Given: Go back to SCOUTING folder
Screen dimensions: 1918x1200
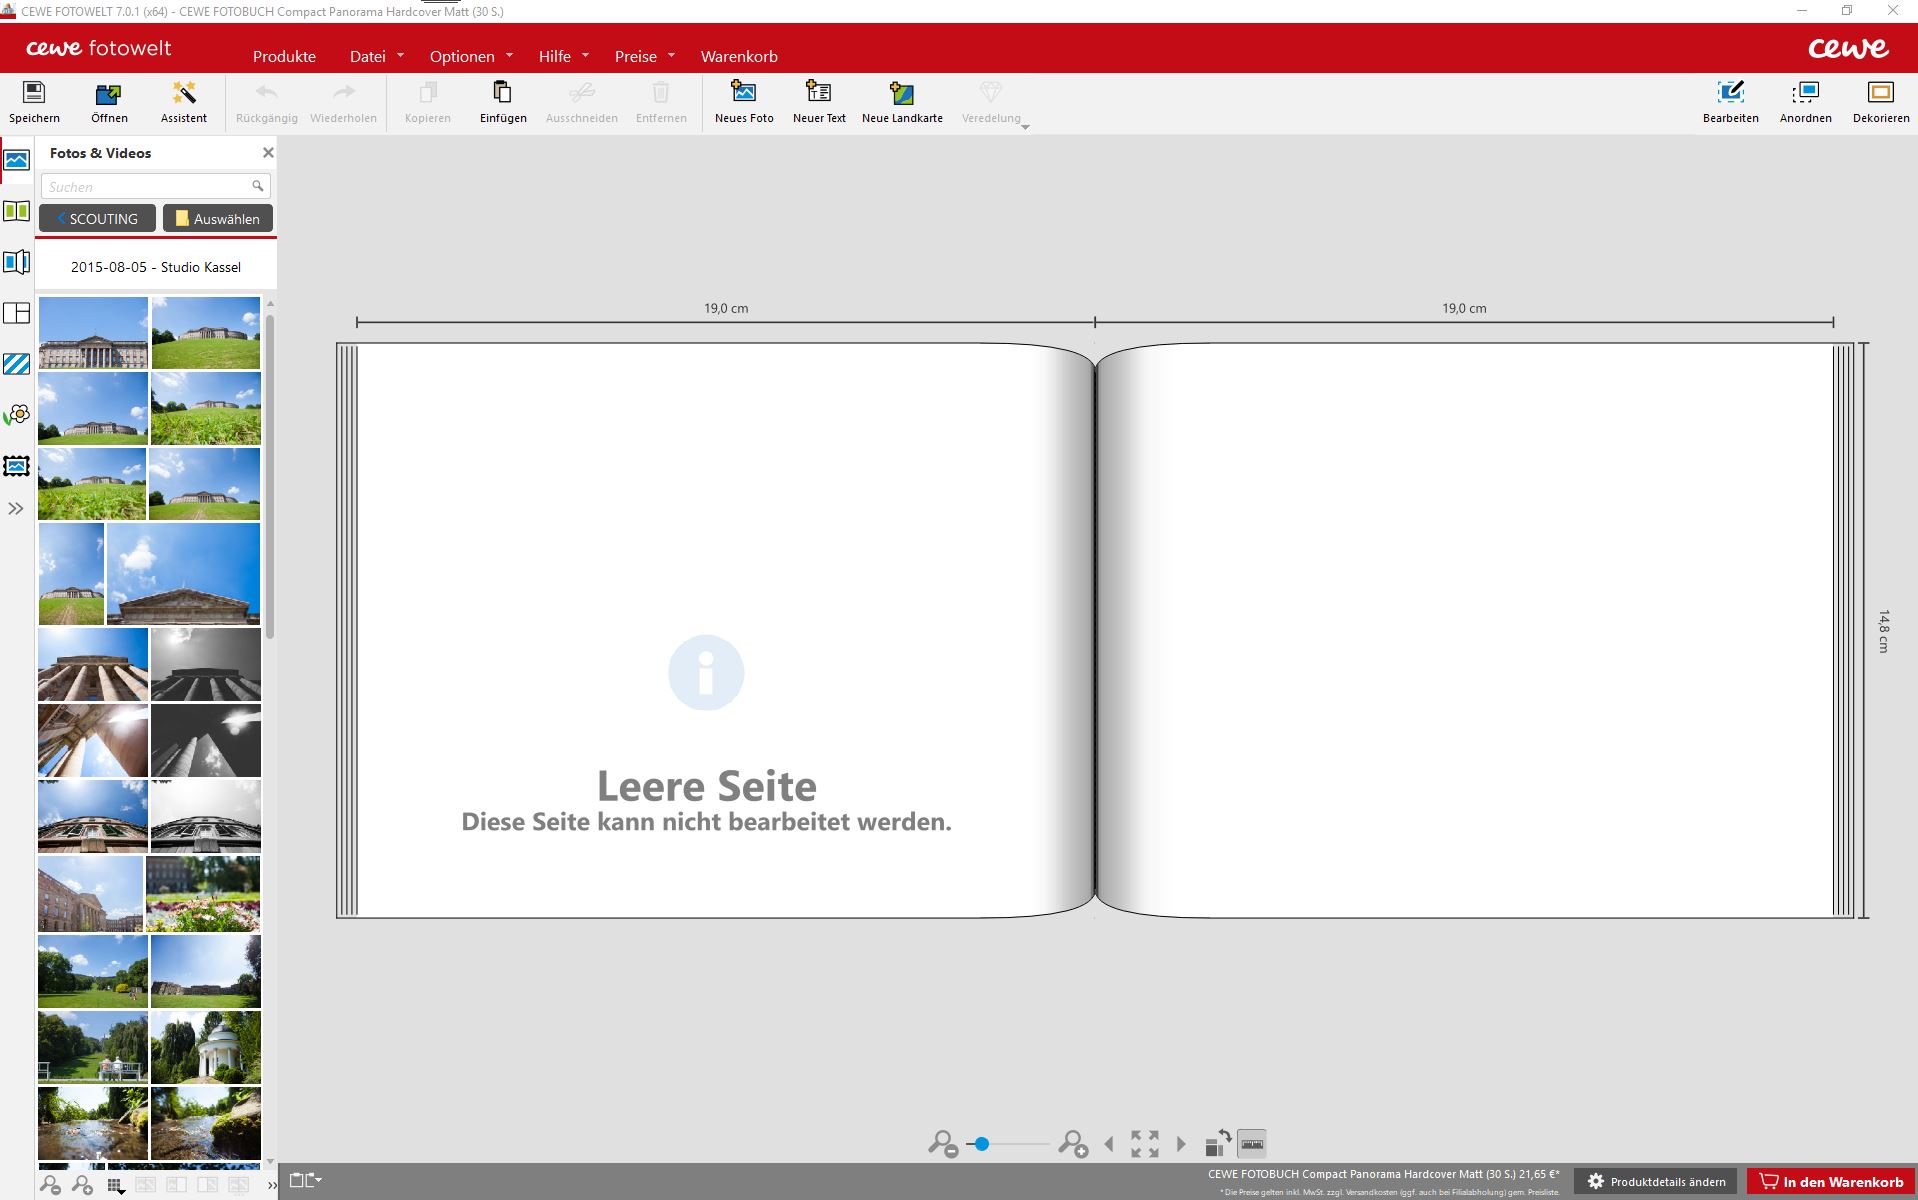Looking at the screenshot, I should tap(97, 218).
